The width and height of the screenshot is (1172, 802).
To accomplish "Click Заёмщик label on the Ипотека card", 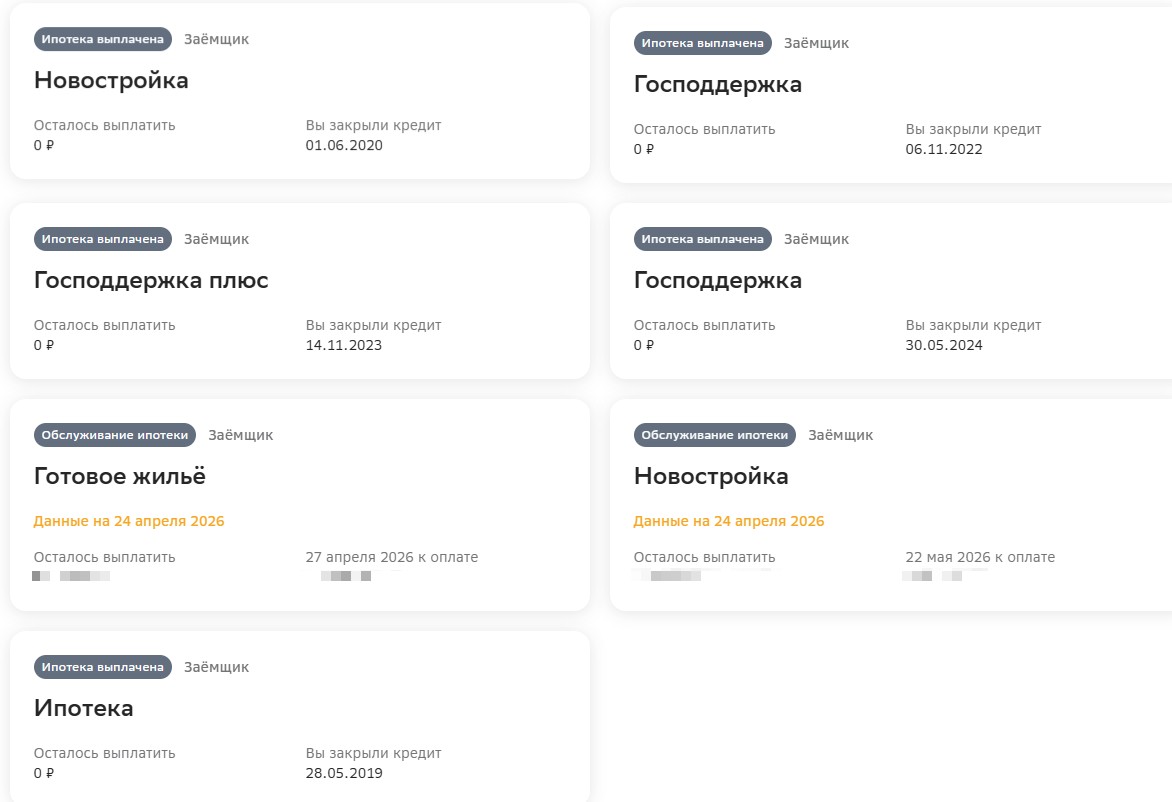I will coord(217,667).
